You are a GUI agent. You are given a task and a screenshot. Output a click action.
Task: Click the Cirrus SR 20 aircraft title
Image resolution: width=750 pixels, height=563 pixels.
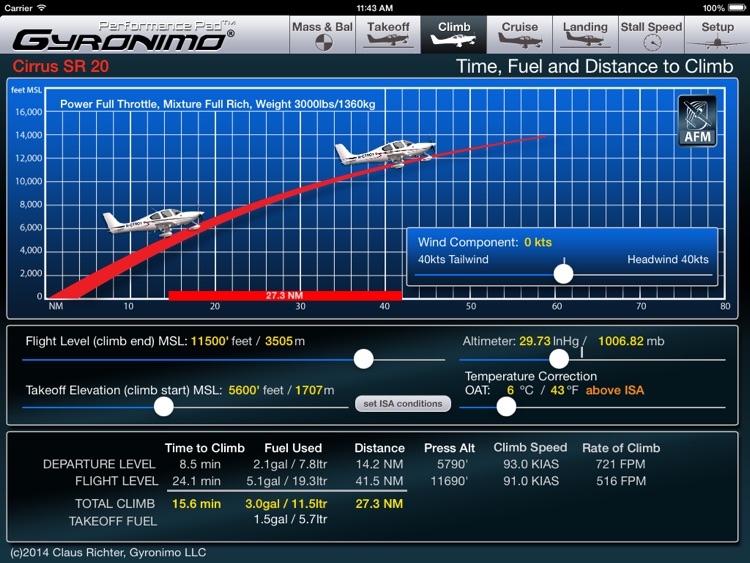pos(61,66)
